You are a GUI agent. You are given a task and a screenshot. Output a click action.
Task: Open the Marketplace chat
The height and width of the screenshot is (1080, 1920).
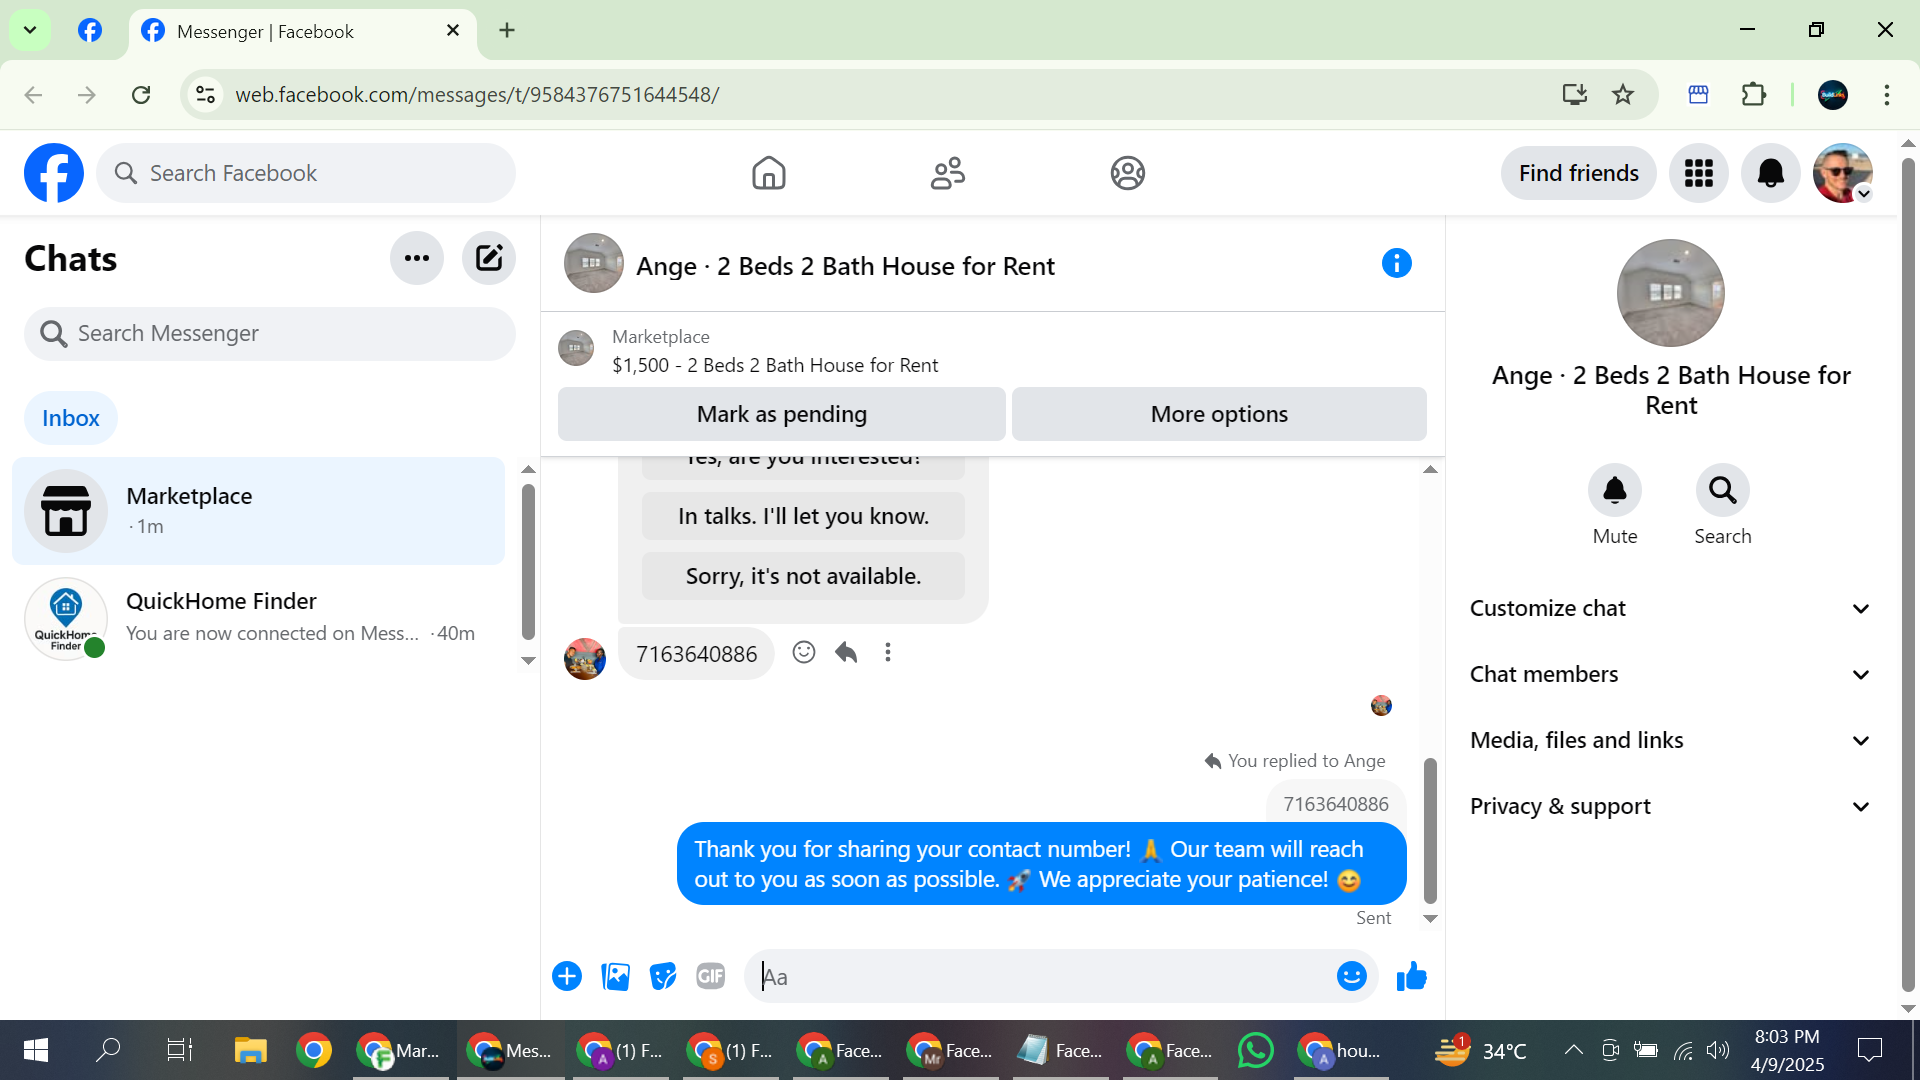pyautogui.click(x=258, y=511)
